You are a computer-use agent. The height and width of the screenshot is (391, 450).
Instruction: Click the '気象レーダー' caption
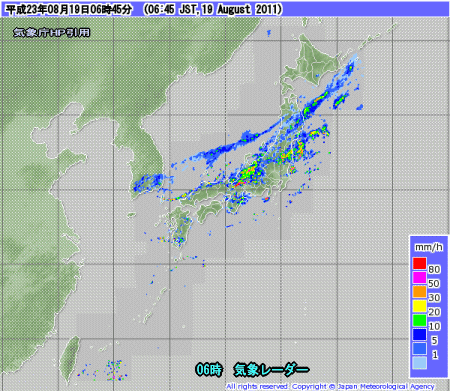pos(271,370)
